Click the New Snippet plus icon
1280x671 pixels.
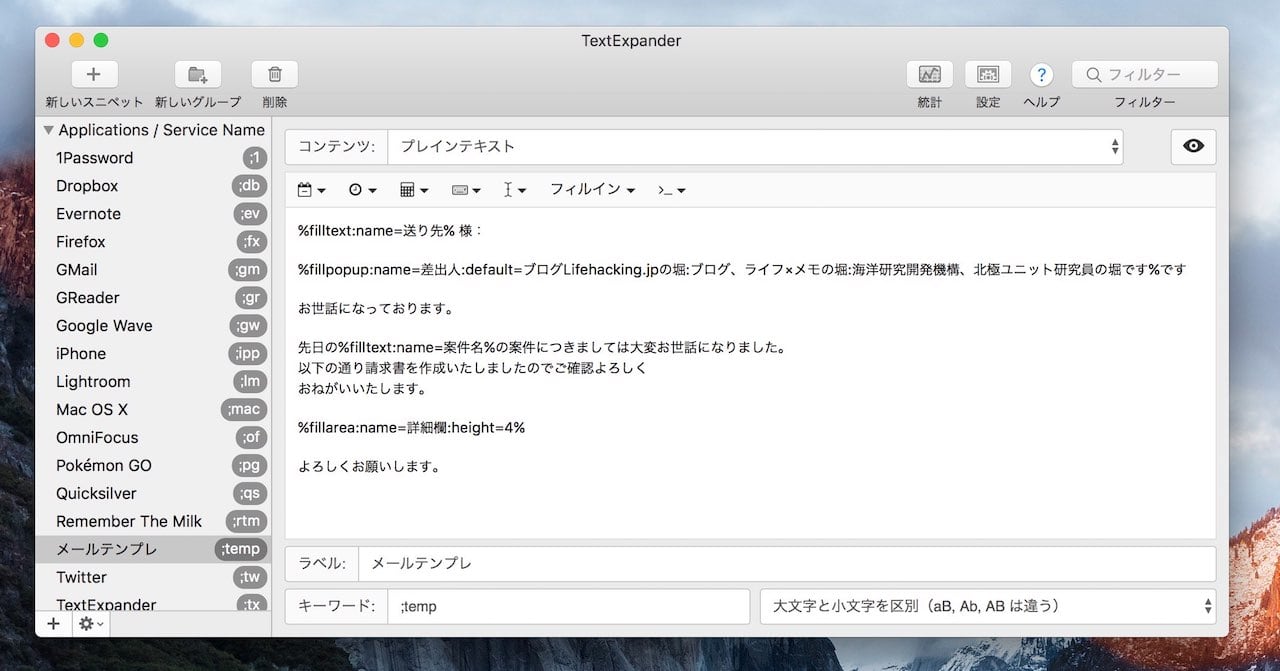click(94, 74)
